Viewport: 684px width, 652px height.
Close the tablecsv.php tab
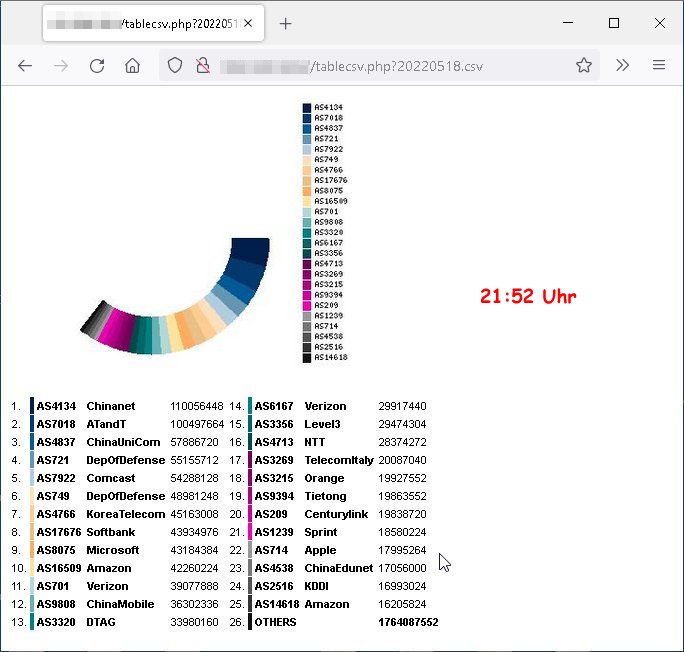tap(248, 24)
